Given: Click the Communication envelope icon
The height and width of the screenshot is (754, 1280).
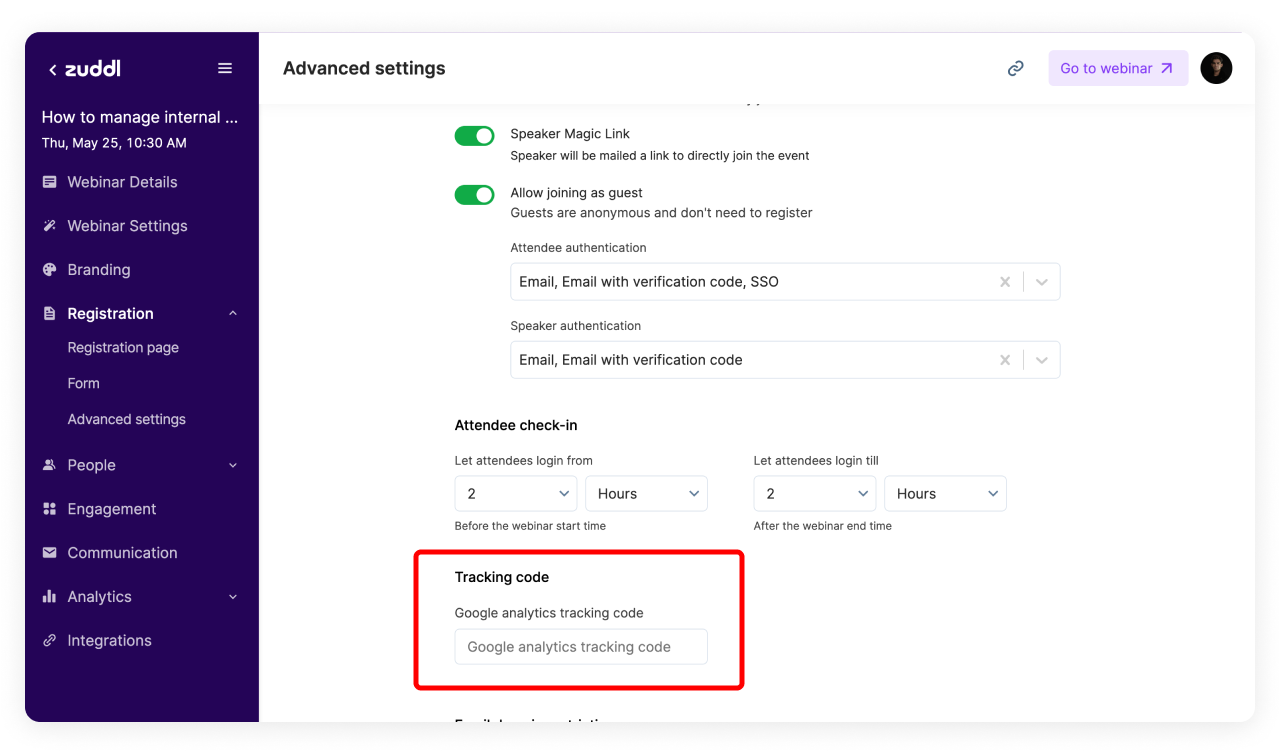Looking at the screenshot, I should 49,553.
